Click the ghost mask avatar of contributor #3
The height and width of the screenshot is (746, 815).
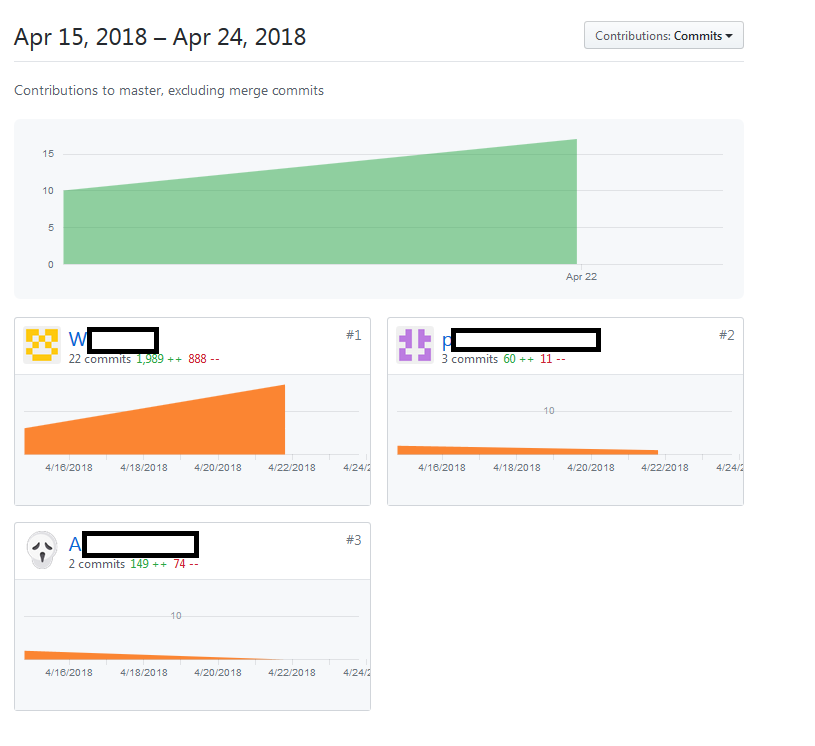click(42, 550)
